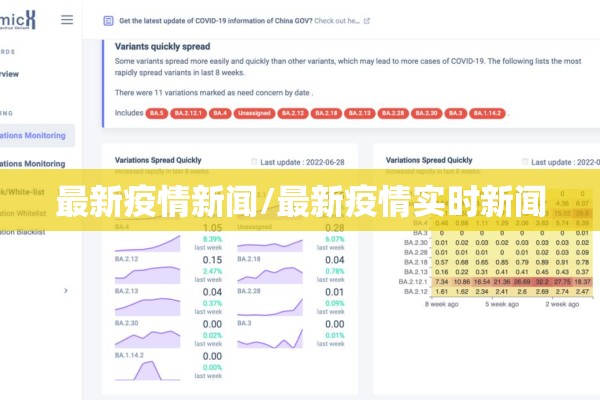Click the BA.2.28 red tag

[393, 113]
